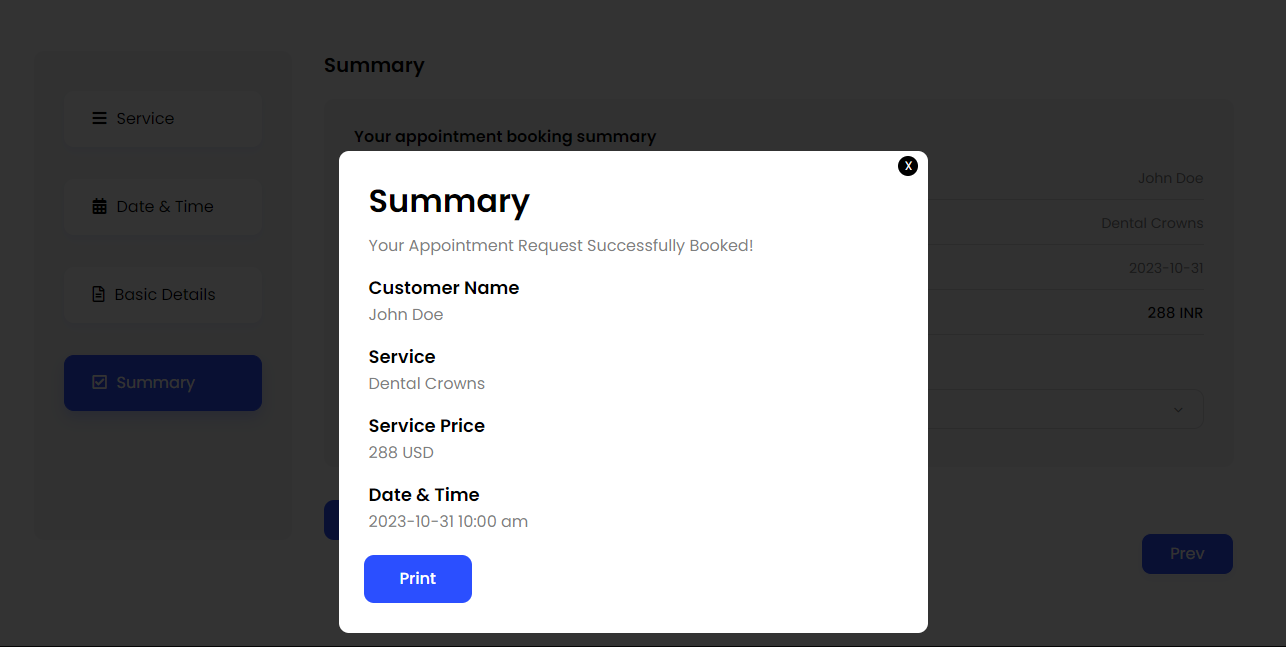The height and width of the screenshot is (647, 1286).
Task: Click the checkmark icon on Summary step
Action: (99, 382)
